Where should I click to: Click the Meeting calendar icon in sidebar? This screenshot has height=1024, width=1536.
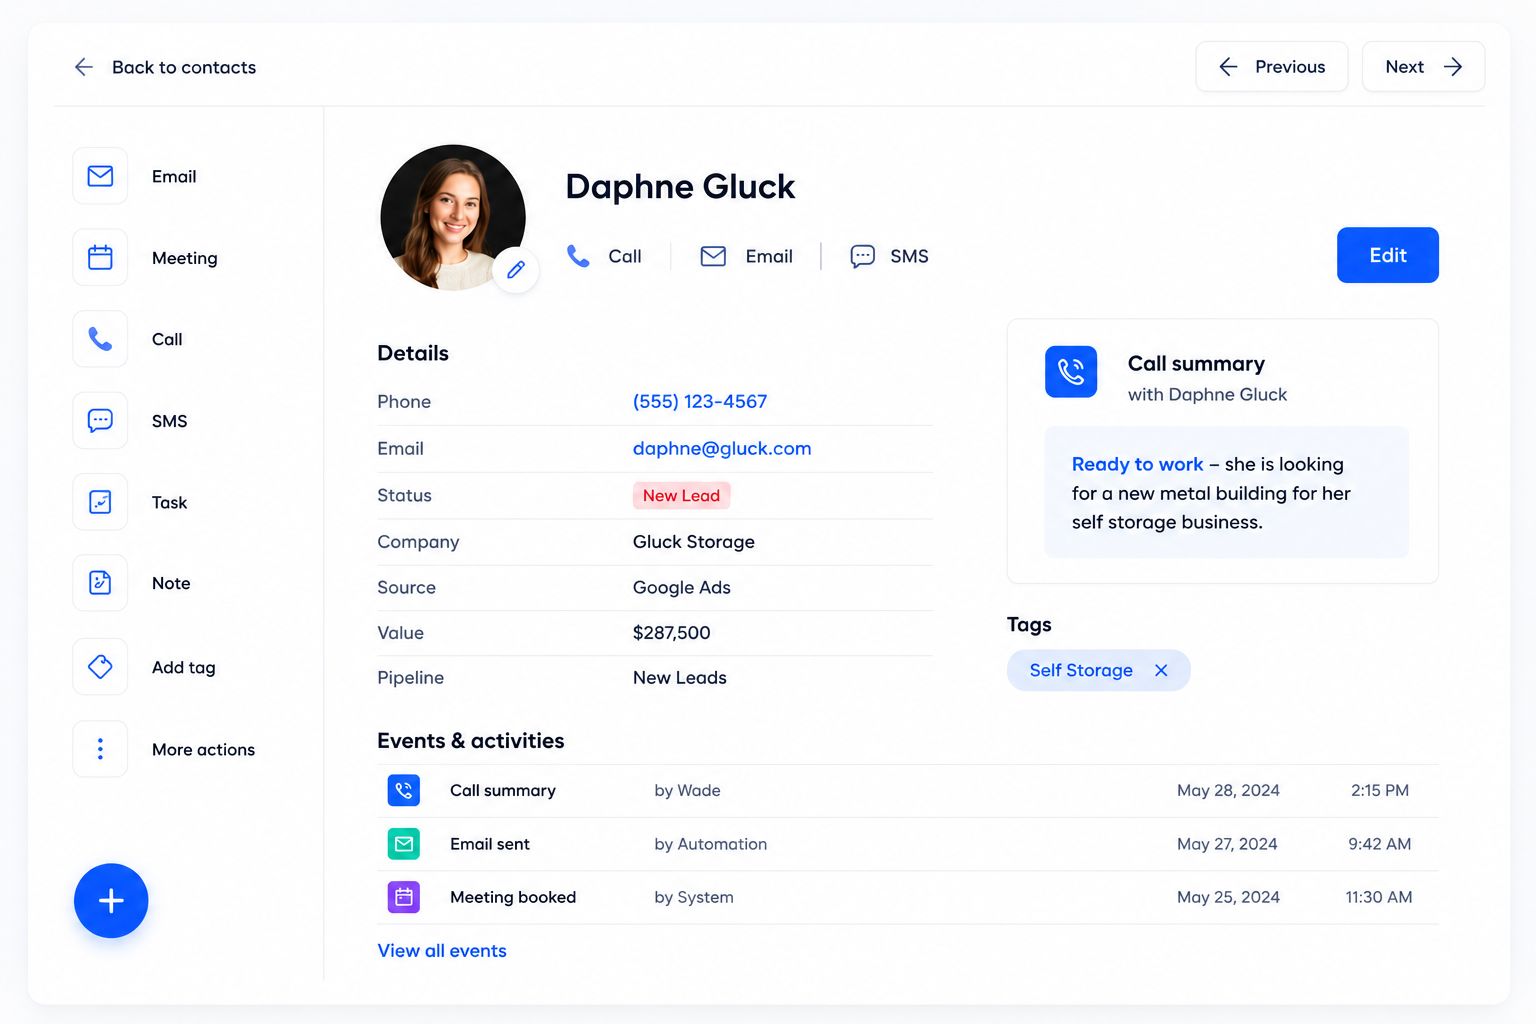pyautogui.click(x=100, y=258)
